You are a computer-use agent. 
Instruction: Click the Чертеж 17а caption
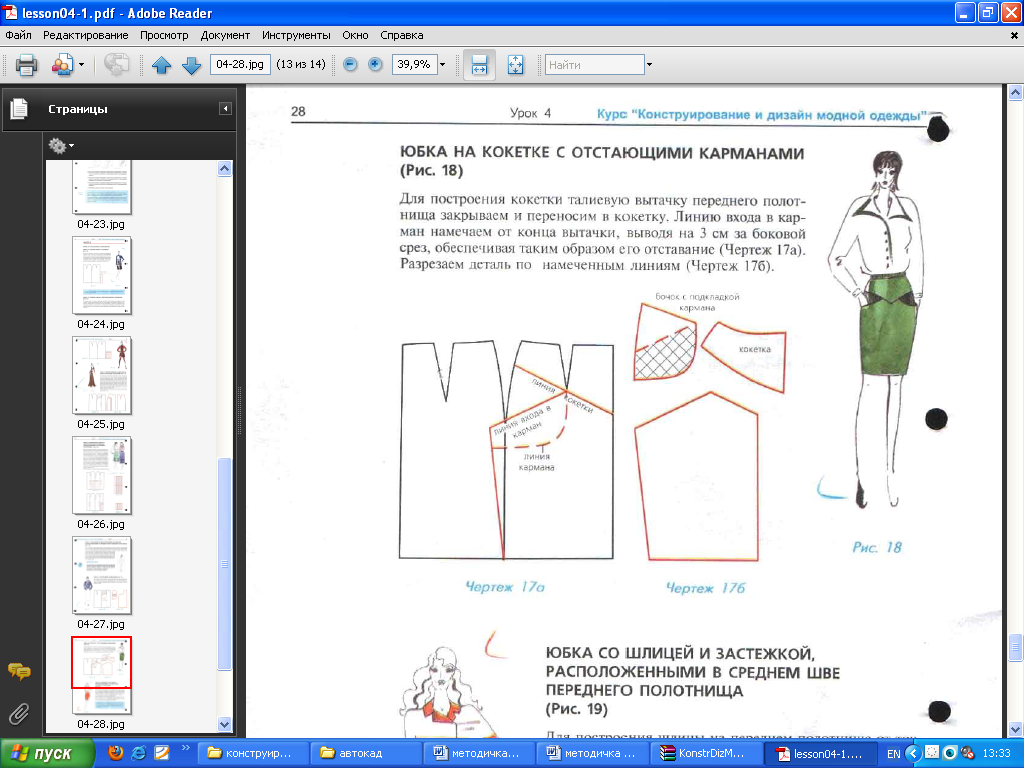pos(505,586)
